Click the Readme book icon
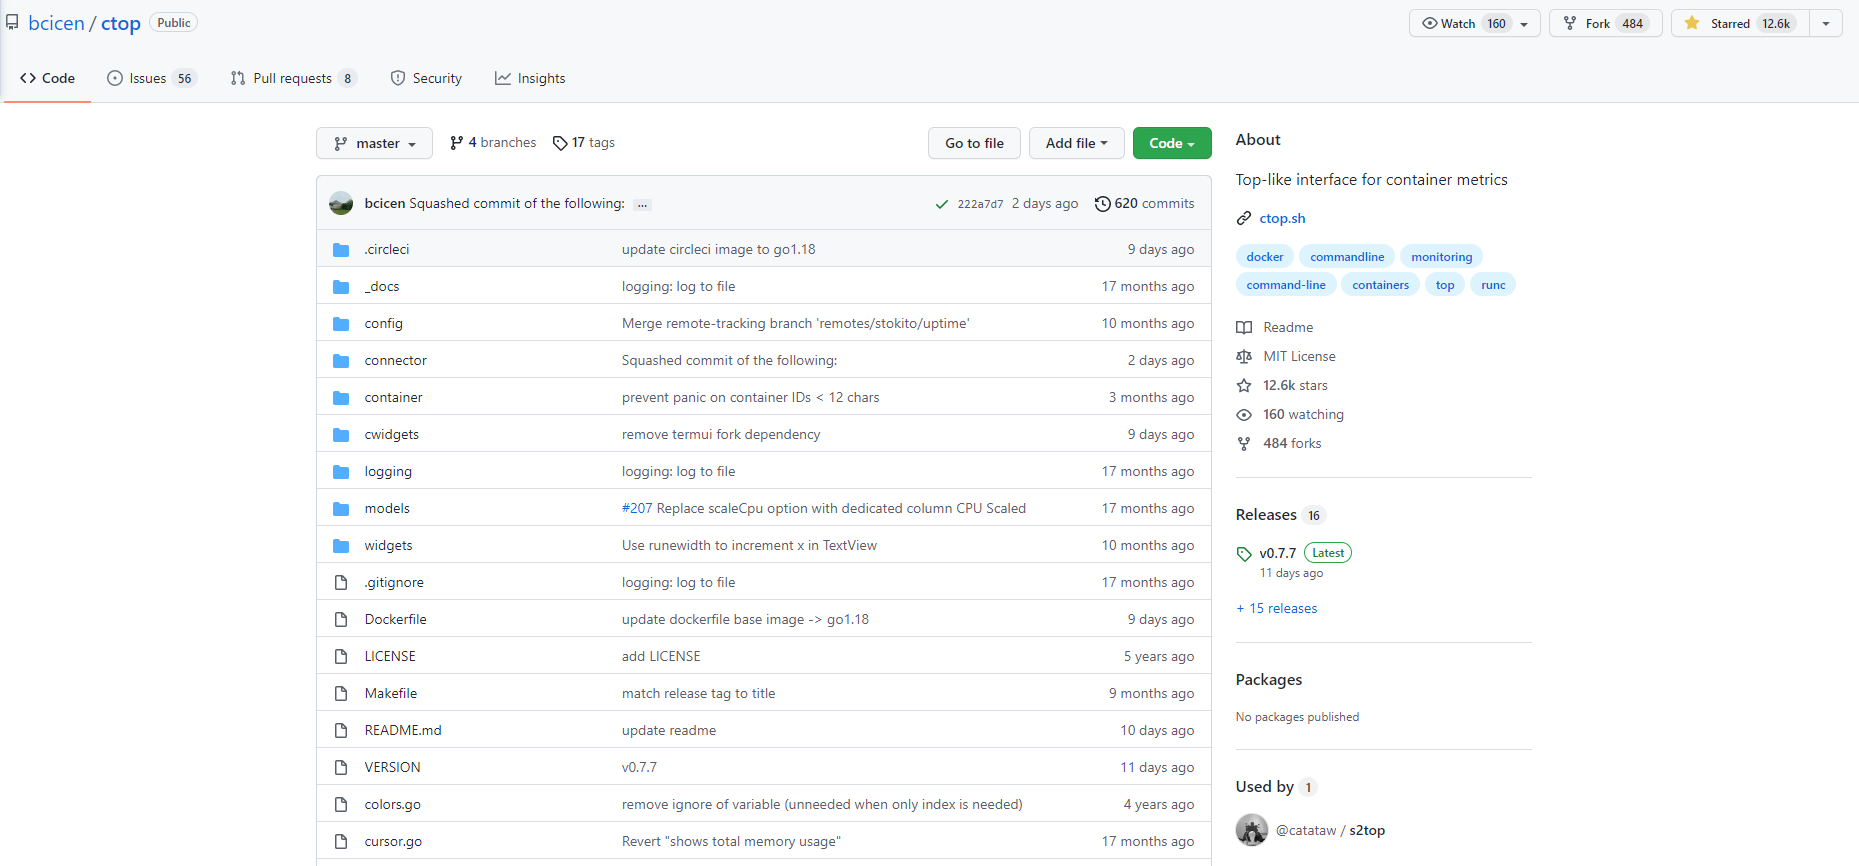 click(x=1244, y=328)
